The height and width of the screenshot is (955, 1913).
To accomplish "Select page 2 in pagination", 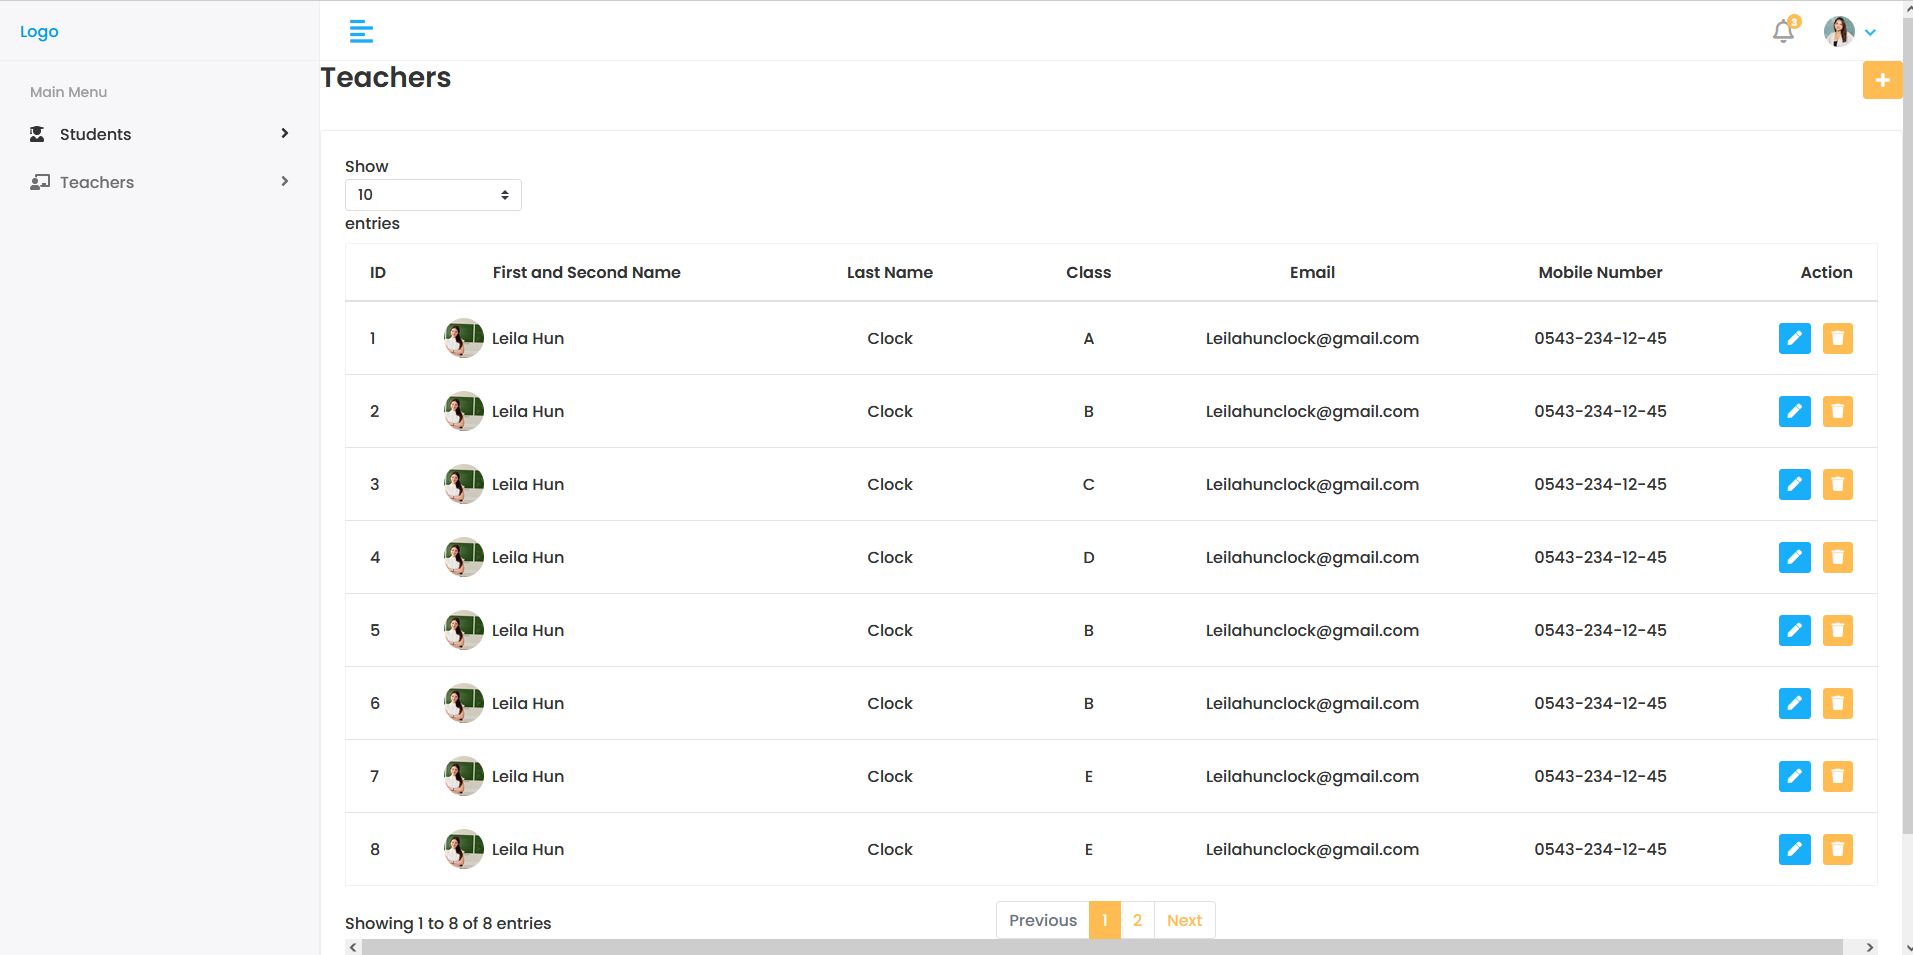I will pyautogui.click(x=1136, y=920).
